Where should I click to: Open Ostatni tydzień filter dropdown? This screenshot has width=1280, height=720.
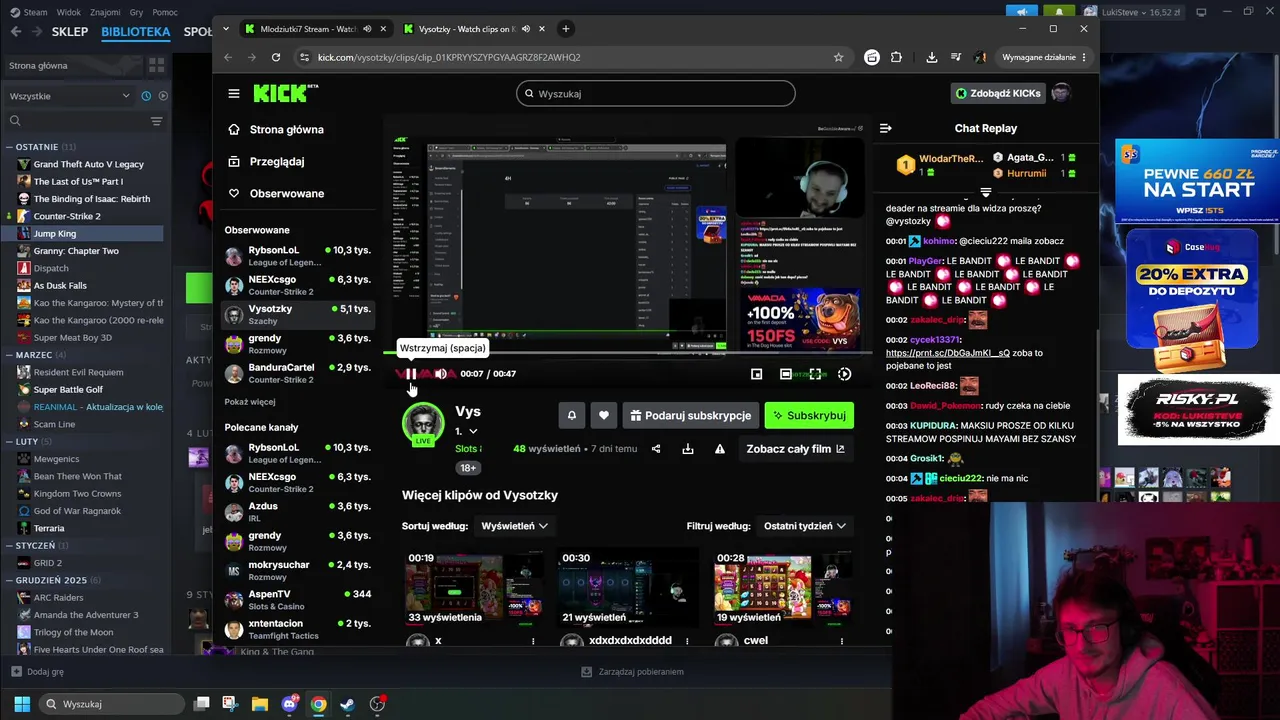(805, 526)
